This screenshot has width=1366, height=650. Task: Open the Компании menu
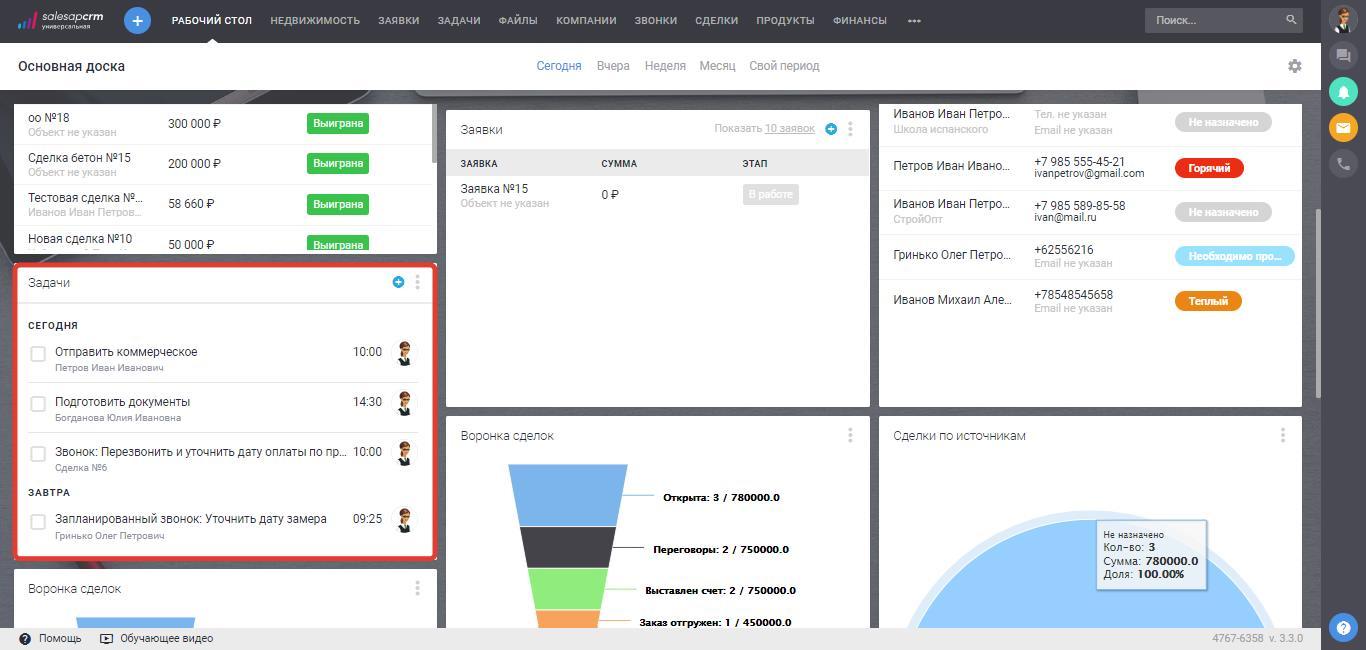(x=586, y=20)
